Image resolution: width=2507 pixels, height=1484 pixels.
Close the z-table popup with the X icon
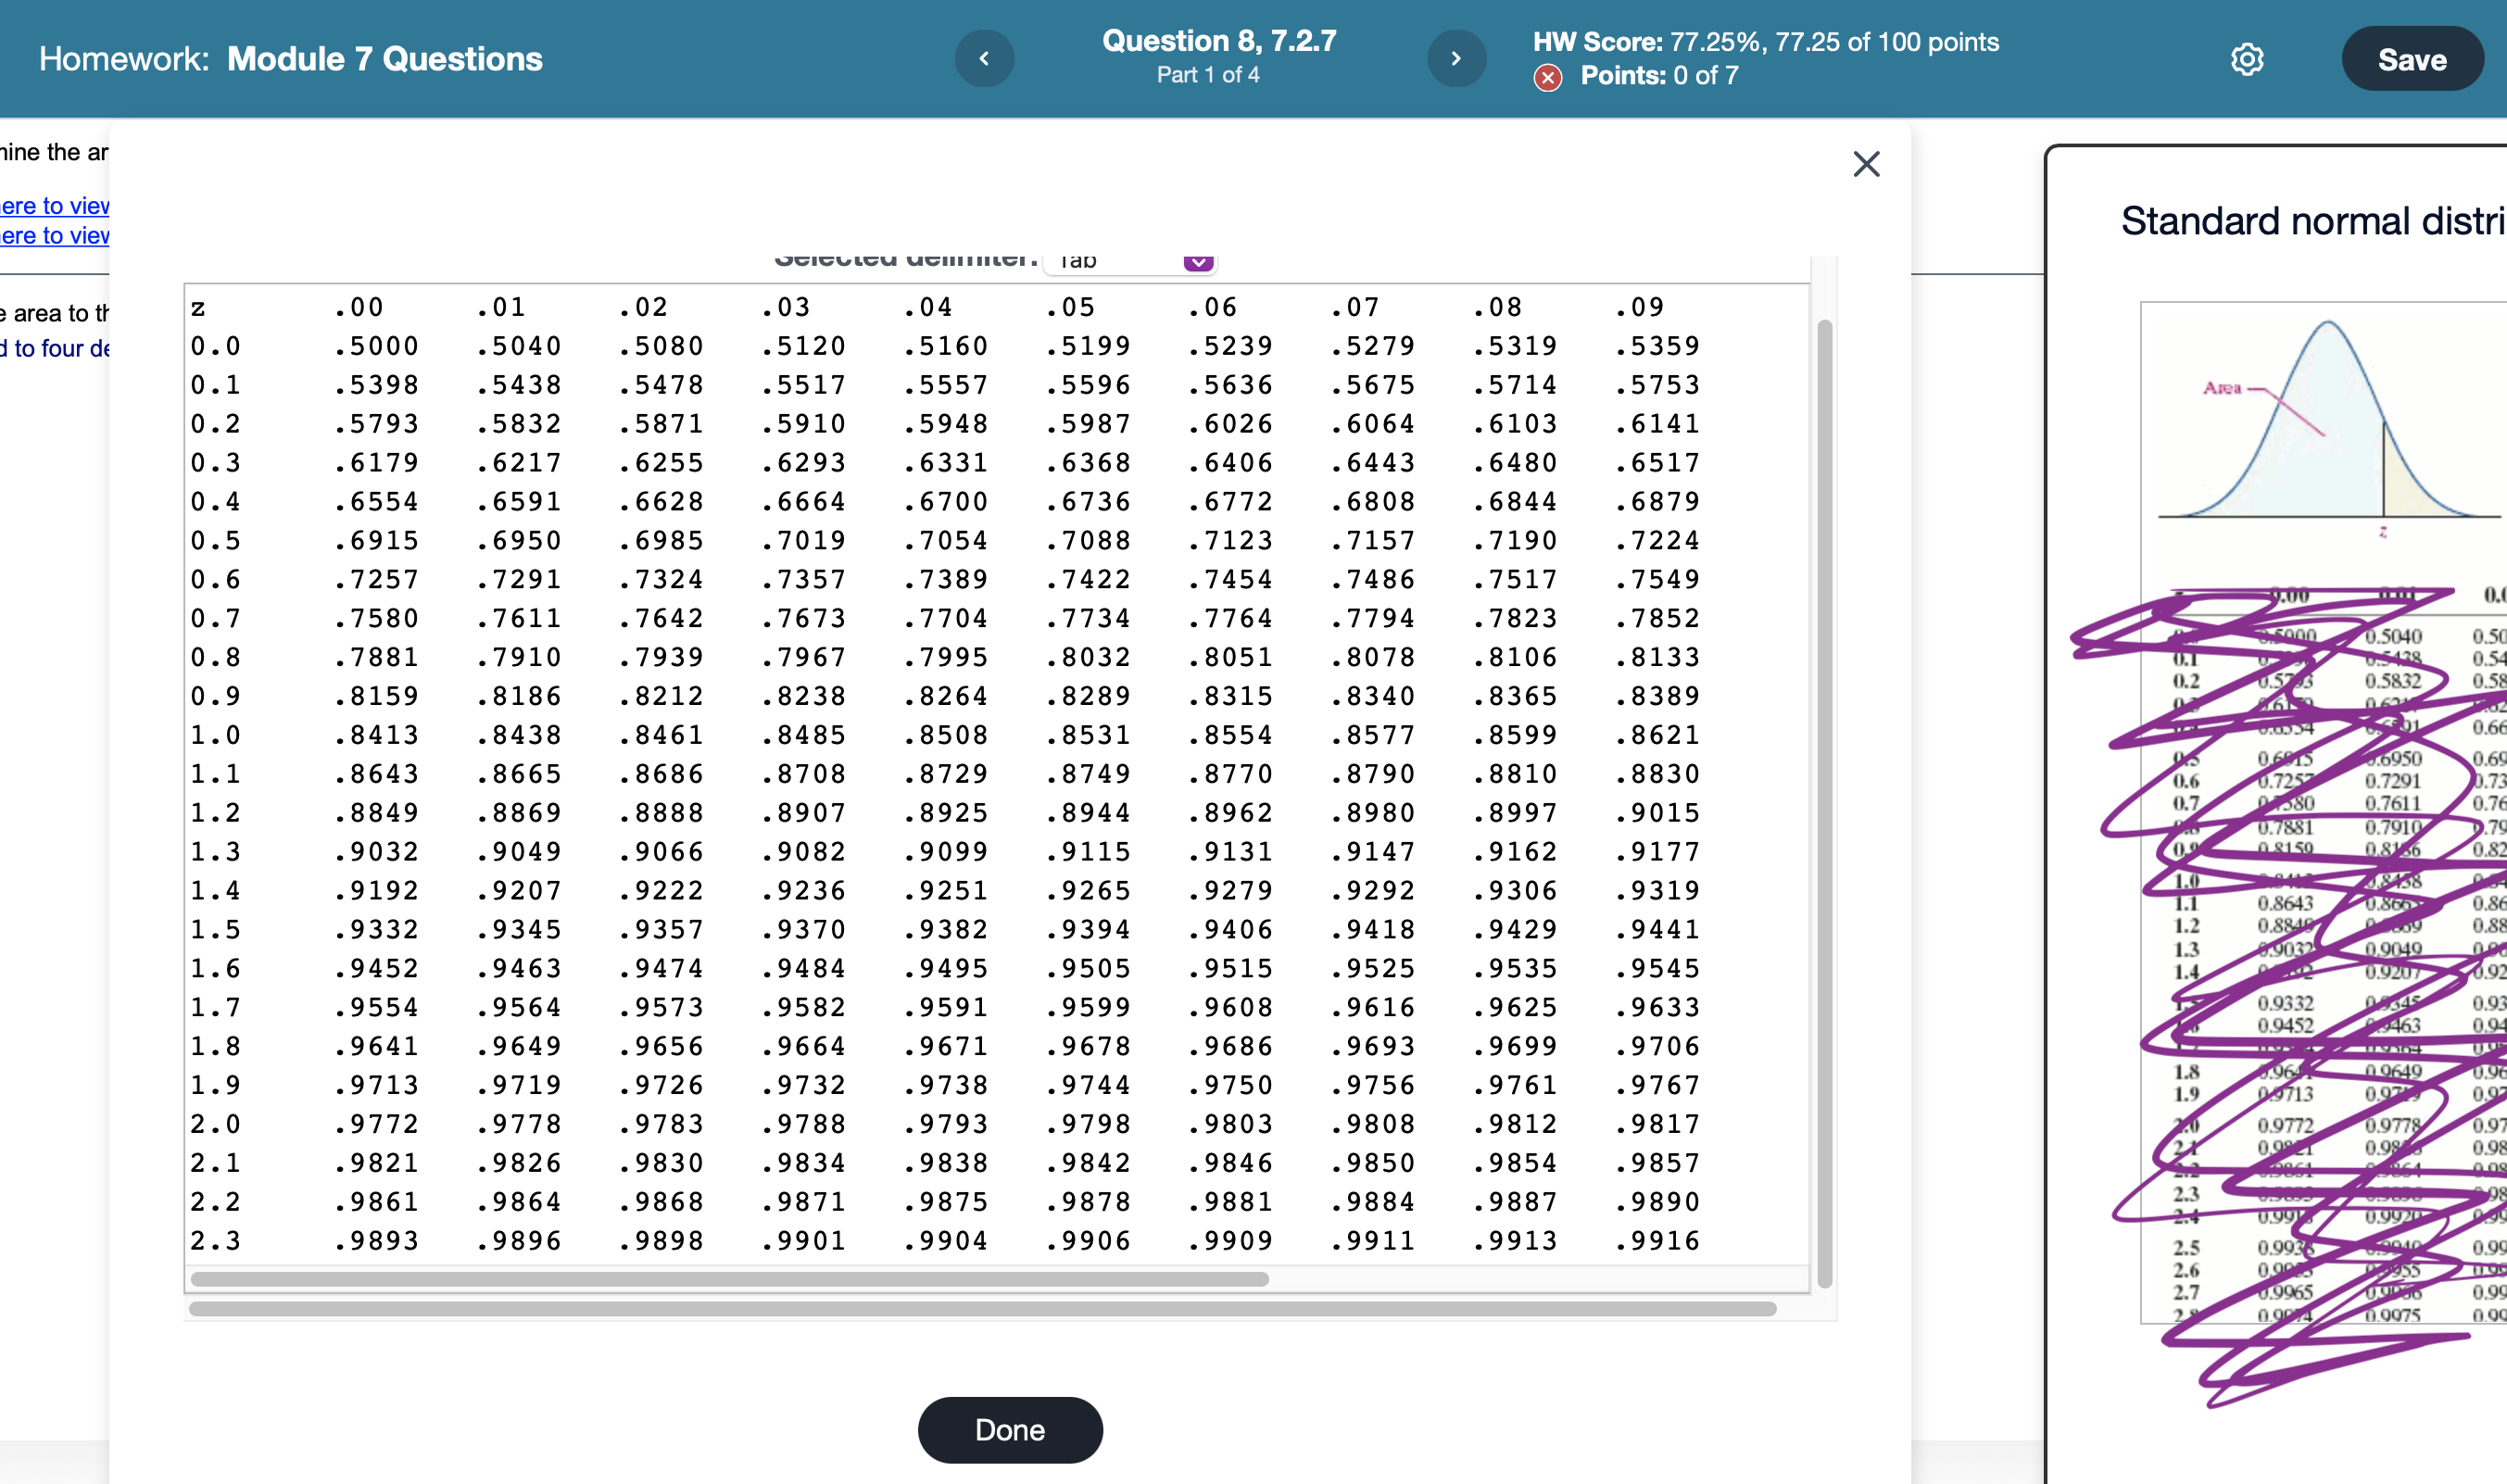[1866, 164]
